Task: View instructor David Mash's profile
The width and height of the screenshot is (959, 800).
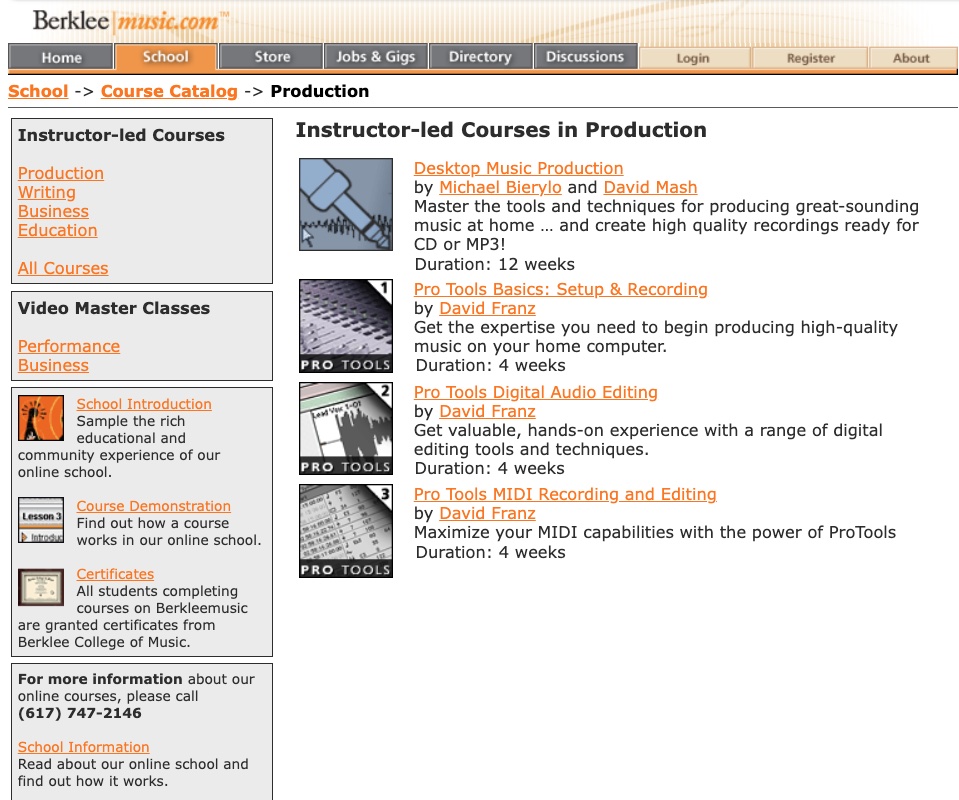Action: pyautogui.click(x=650, y=187)
